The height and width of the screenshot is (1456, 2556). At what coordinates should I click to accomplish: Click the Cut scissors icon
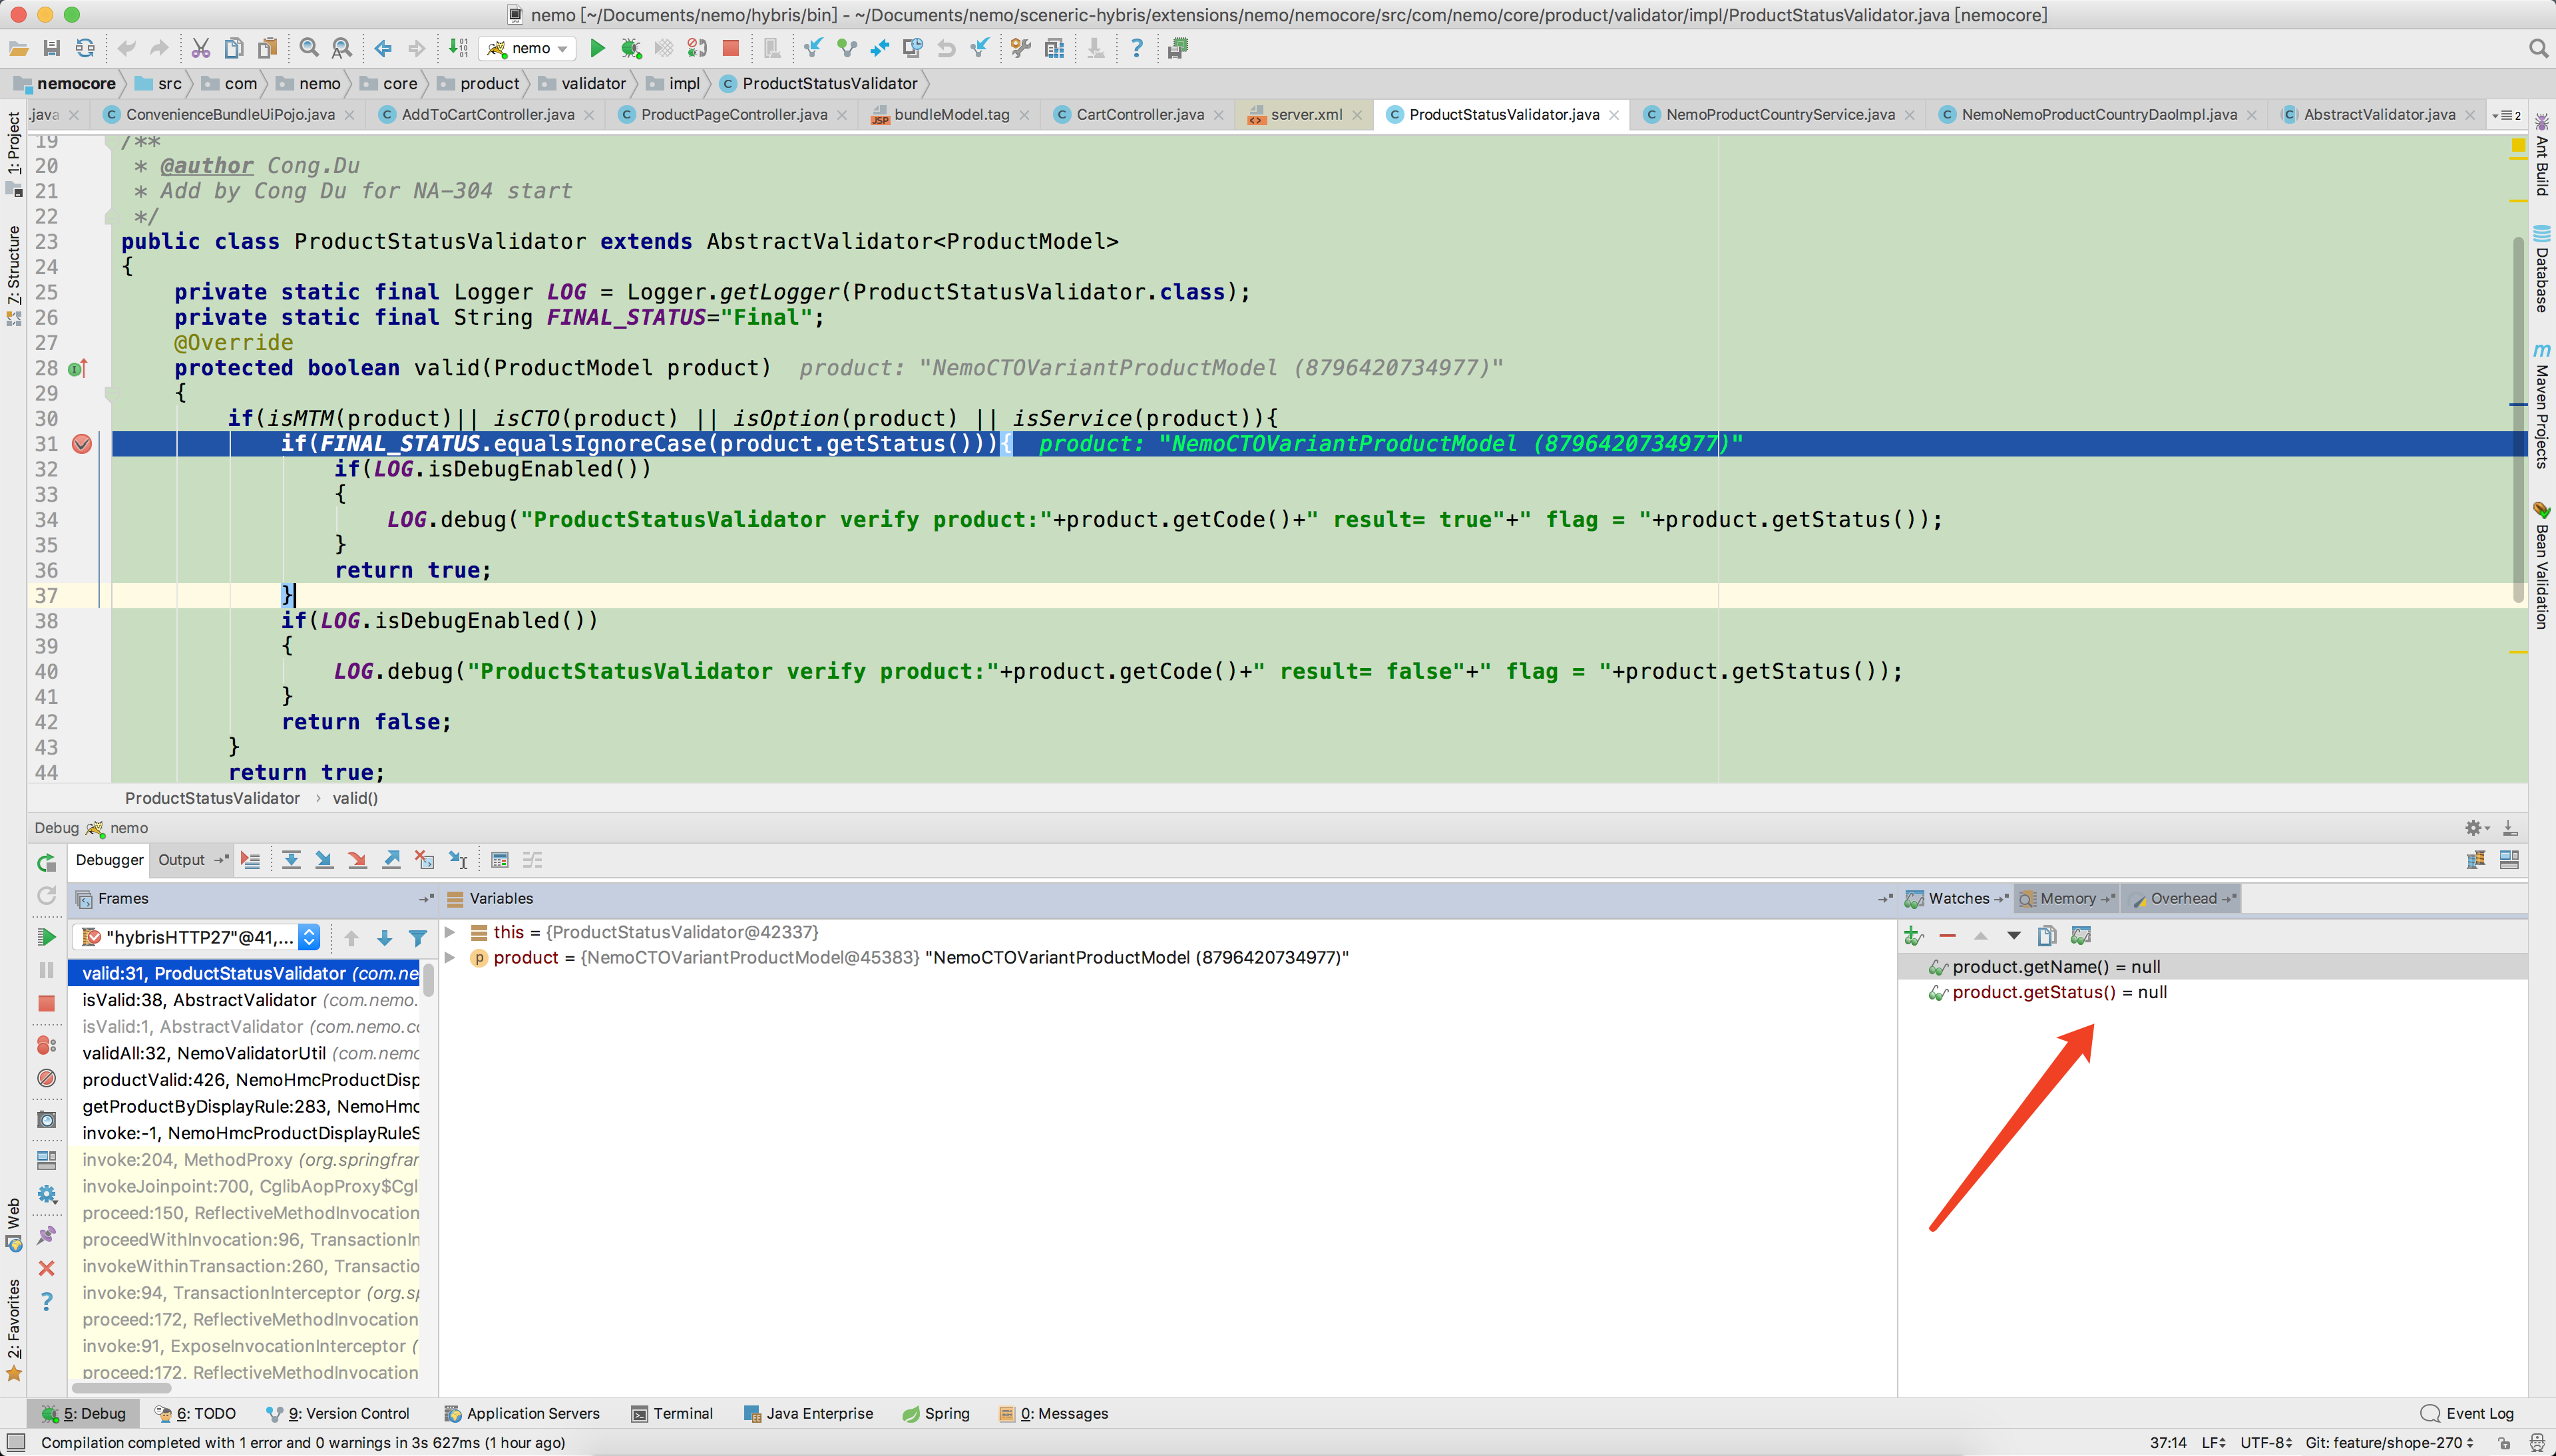point(201,48)
